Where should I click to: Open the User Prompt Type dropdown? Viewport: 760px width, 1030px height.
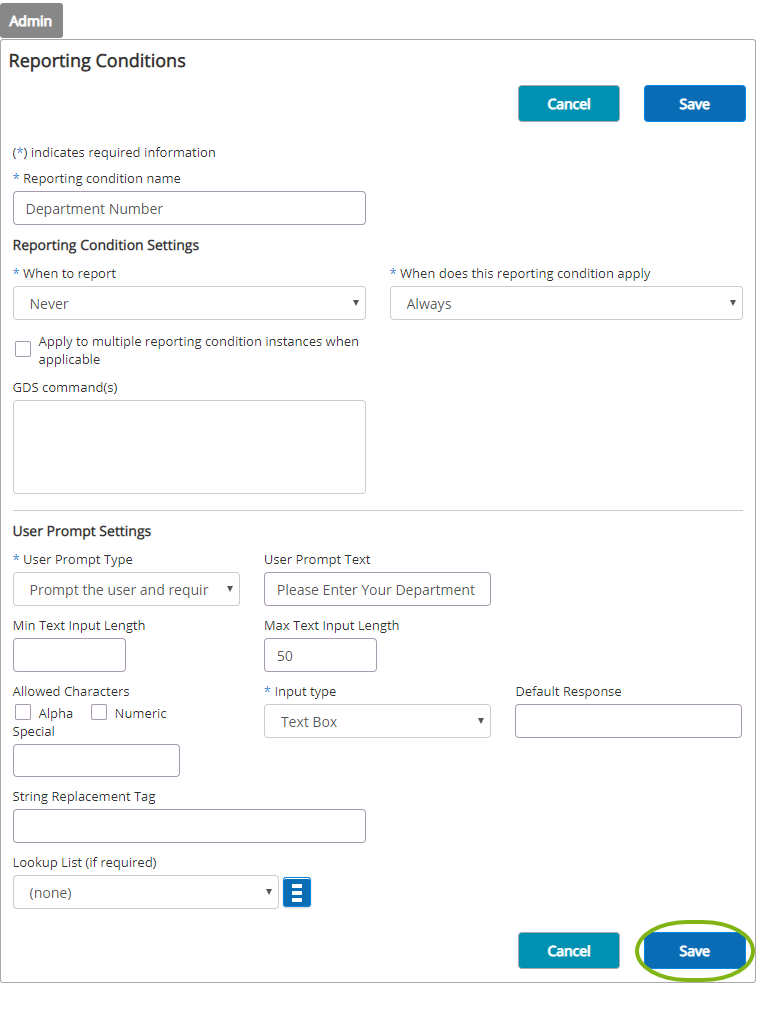click(x=126, y=589)
